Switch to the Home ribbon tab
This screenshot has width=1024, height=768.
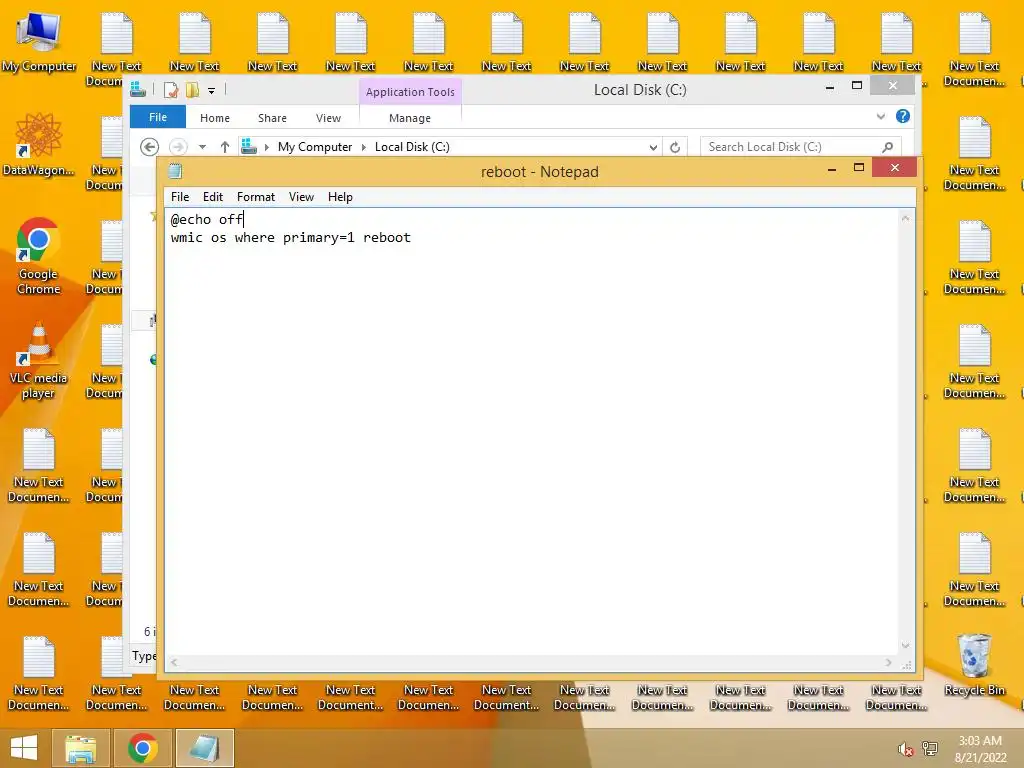[x=215, y=118]
